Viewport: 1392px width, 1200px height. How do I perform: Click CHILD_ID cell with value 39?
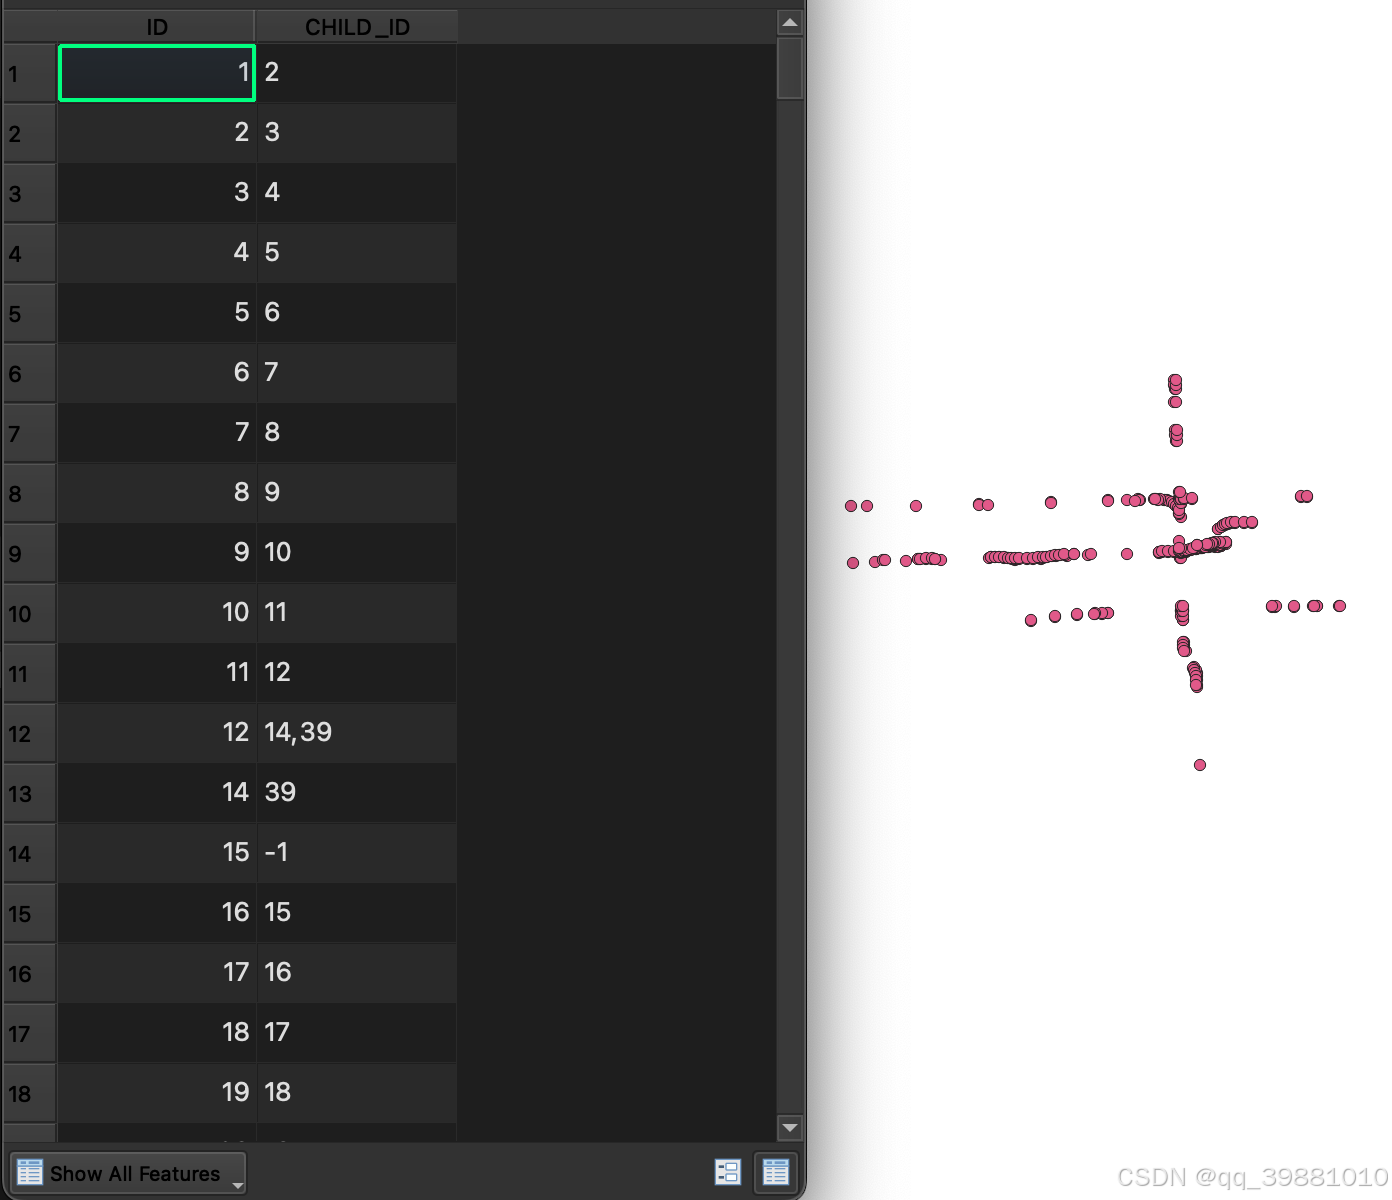pyautogui.click(x=357, y=793)
